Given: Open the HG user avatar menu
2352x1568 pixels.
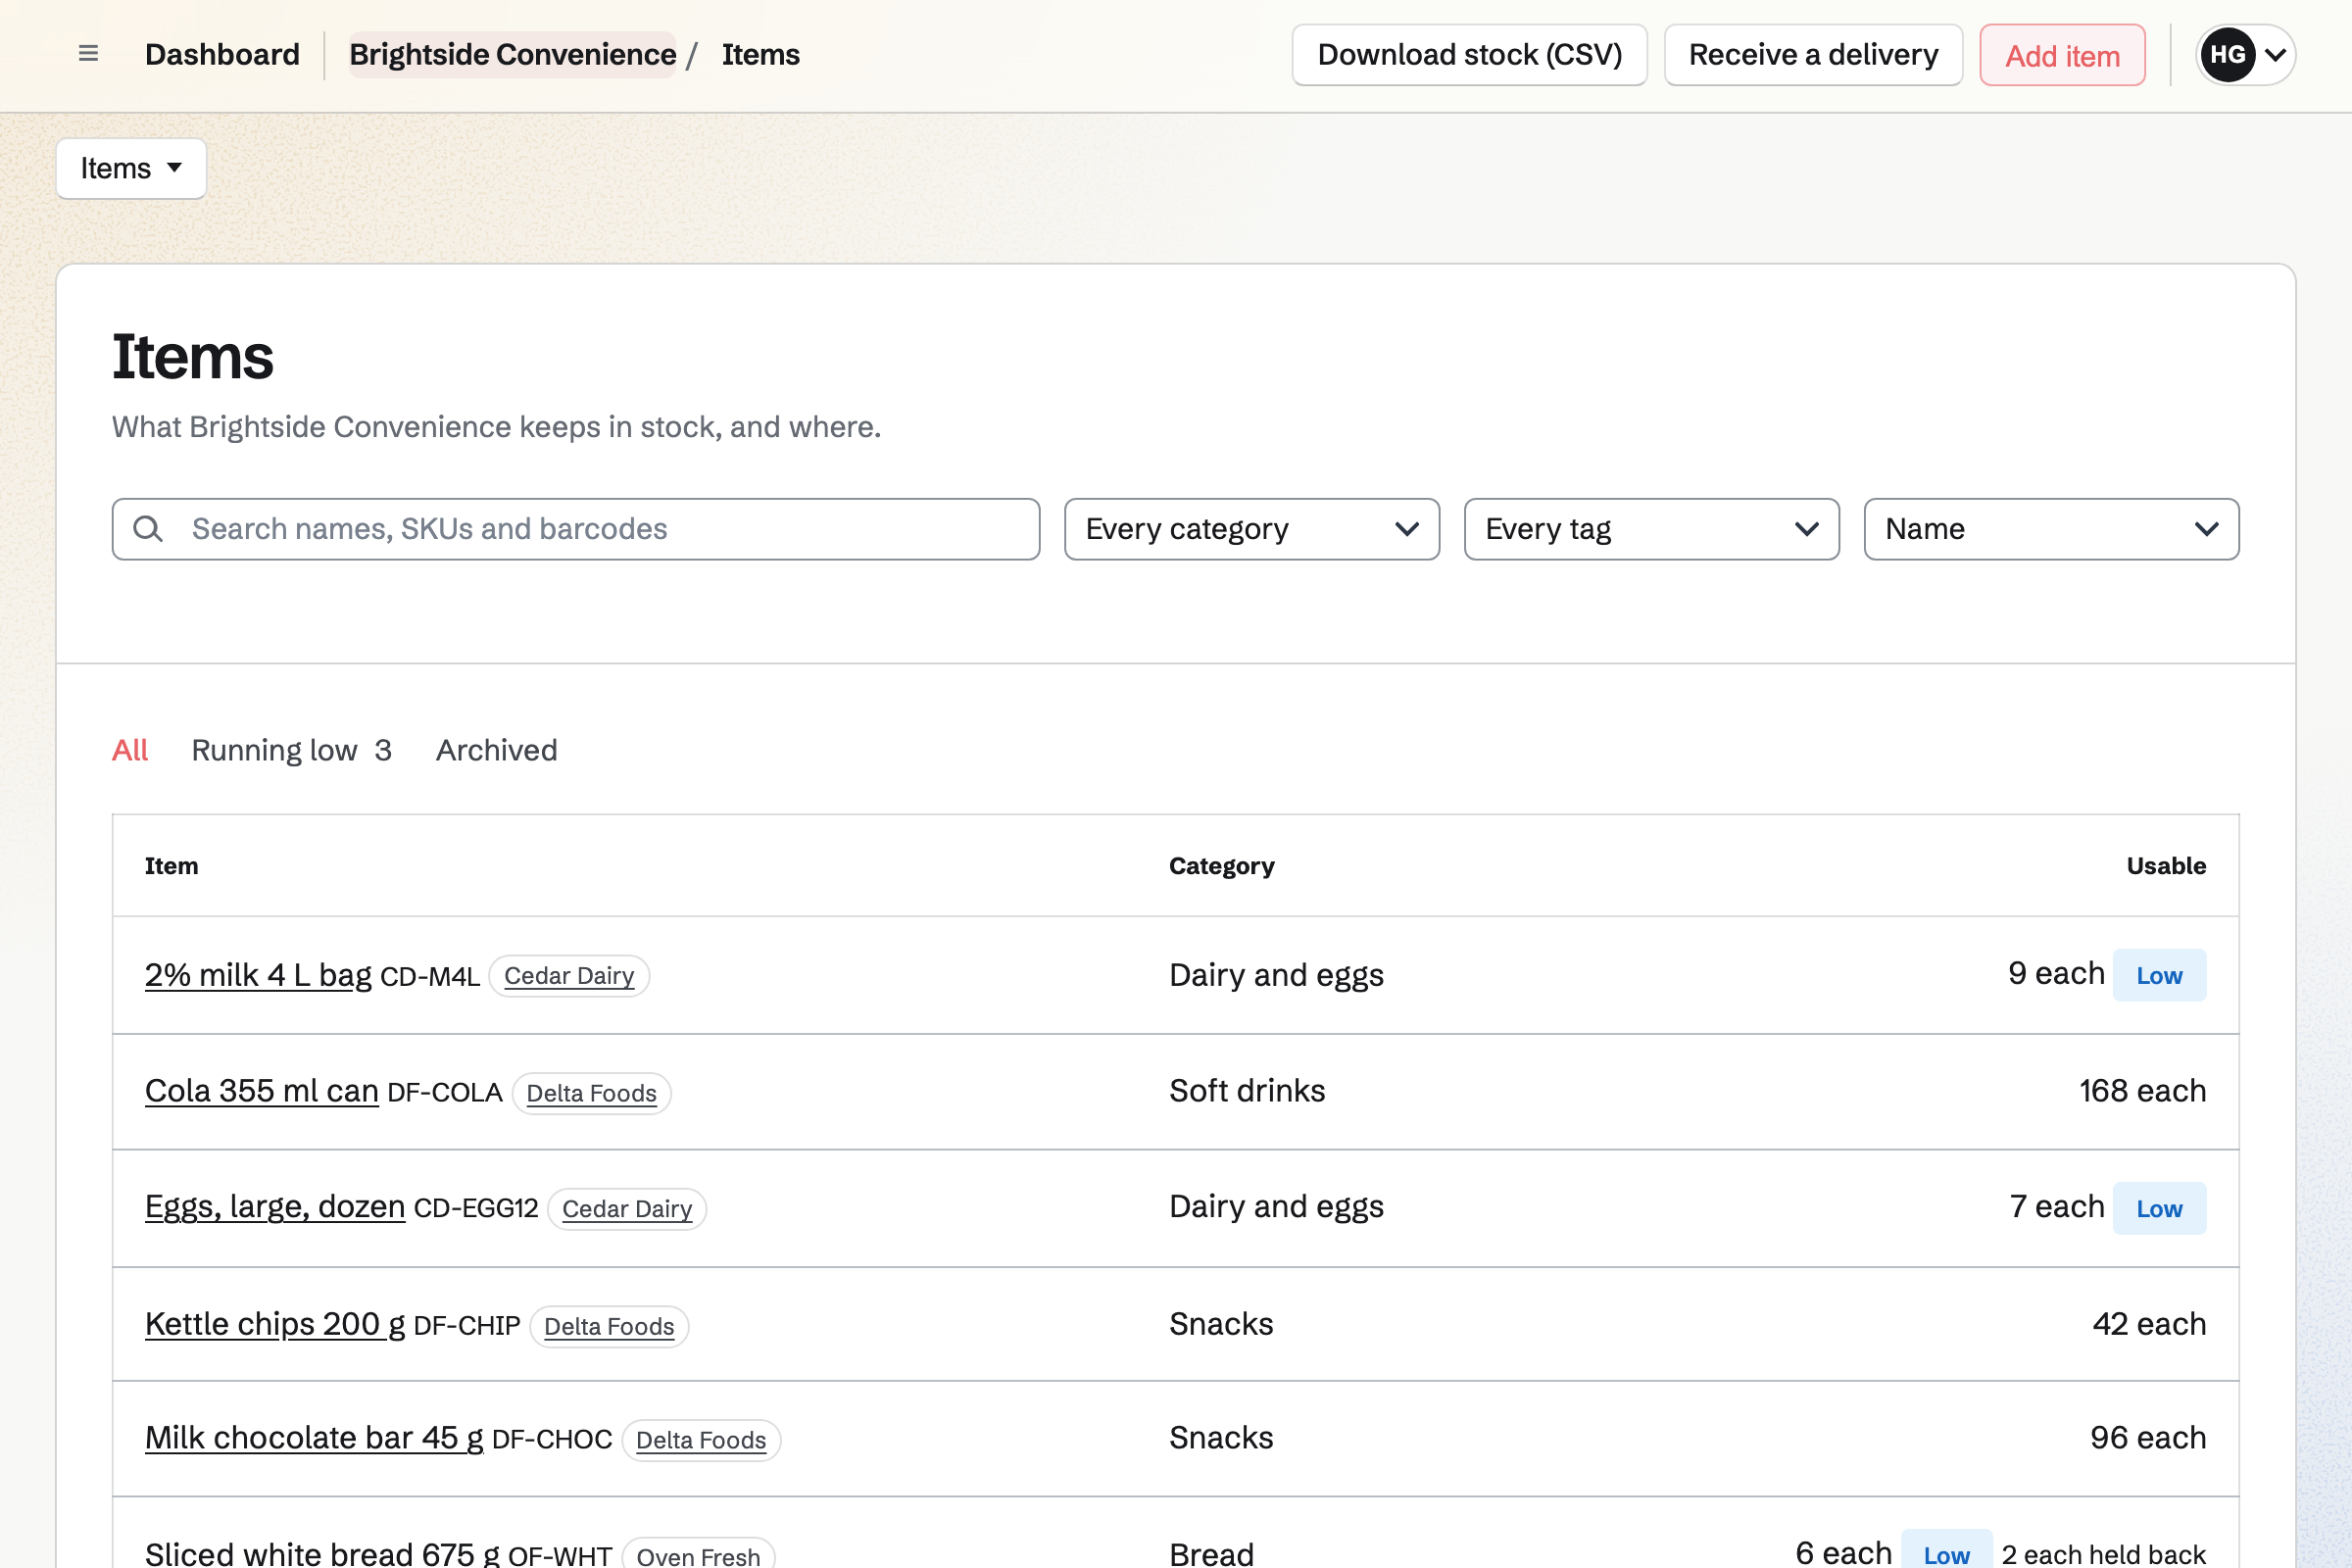Looking at the screenshot, I should pos(2227,55).
